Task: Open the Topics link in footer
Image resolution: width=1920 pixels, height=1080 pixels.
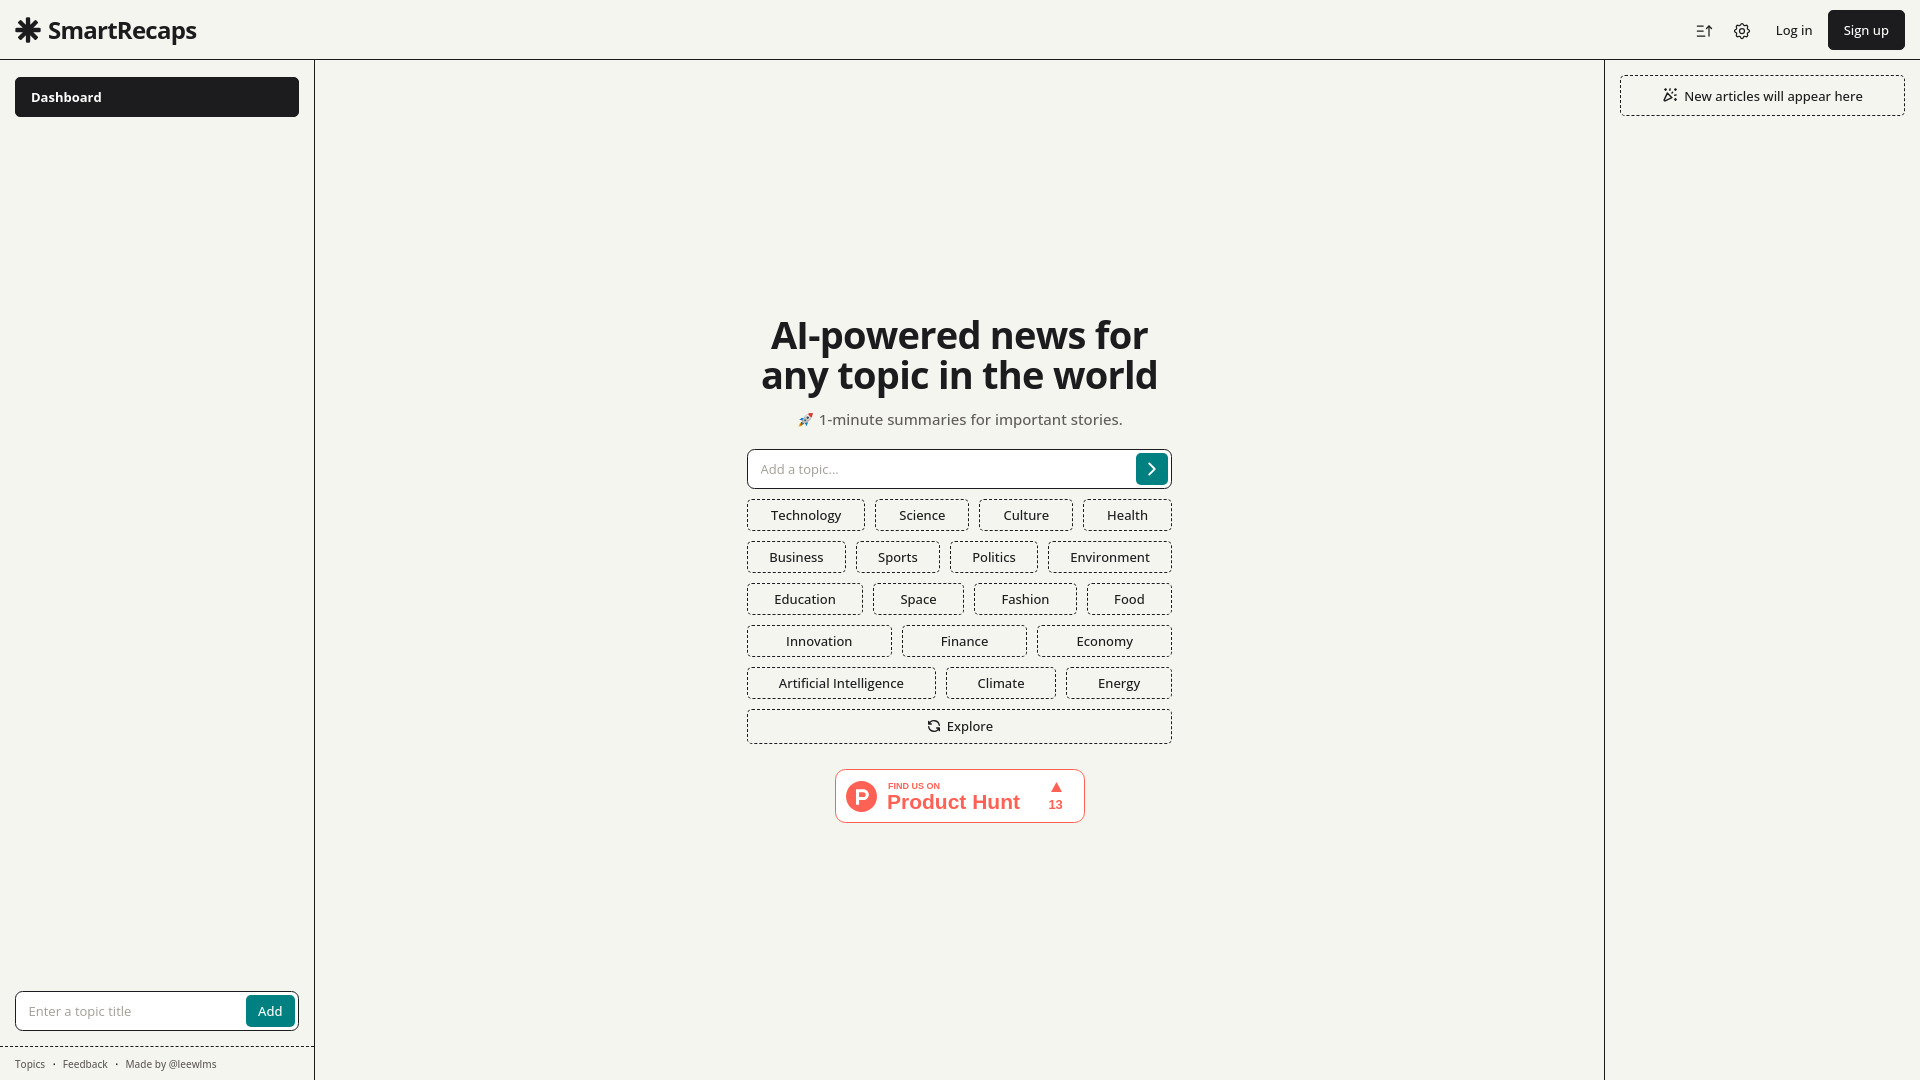Action: pos(29,1064)
